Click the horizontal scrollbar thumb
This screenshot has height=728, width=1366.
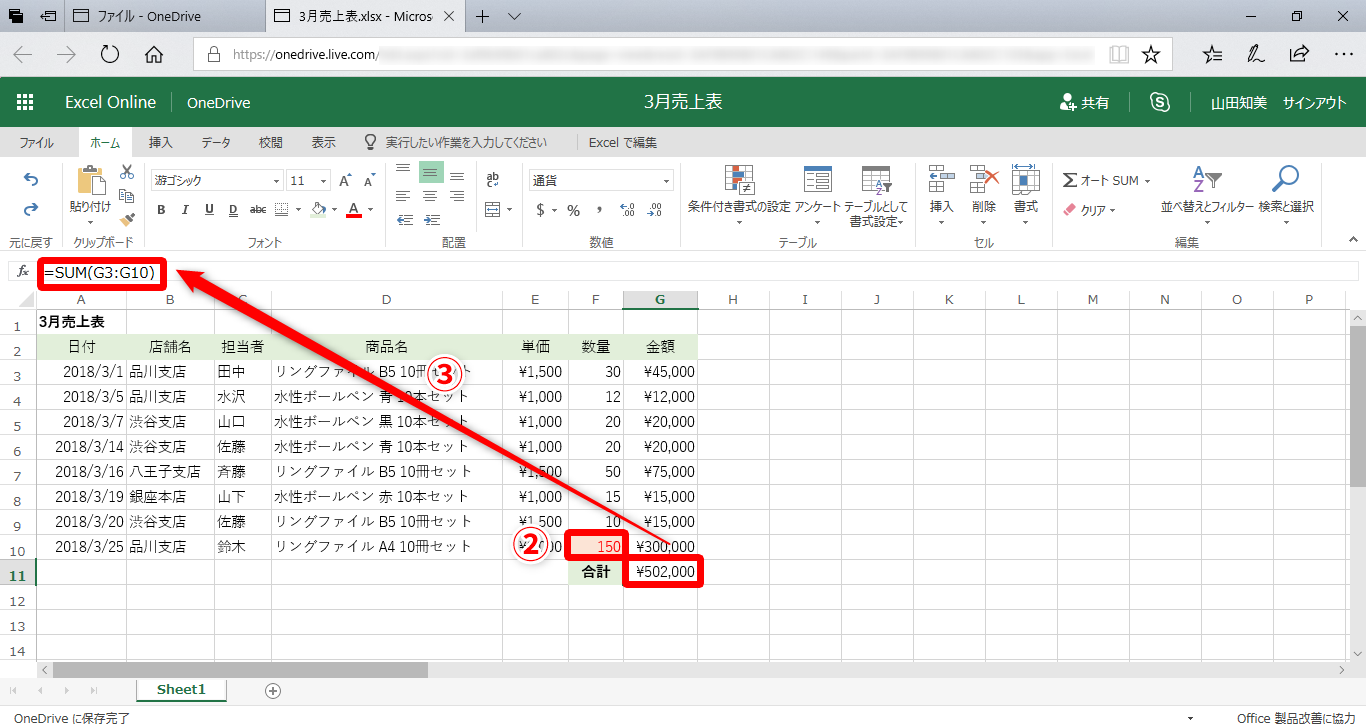pyautogui.click(x=240, y=670)
